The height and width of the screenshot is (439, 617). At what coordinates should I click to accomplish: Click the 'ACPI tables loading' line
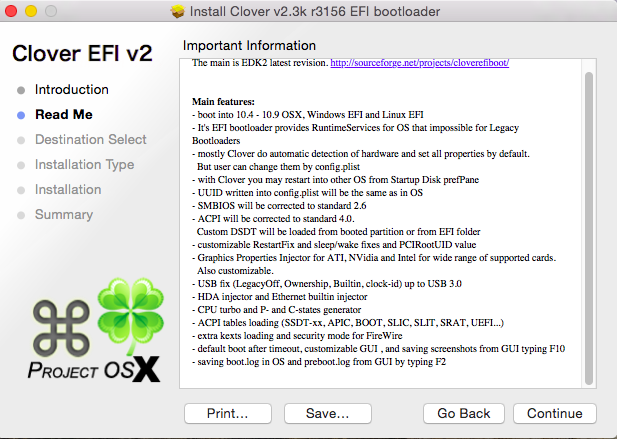(x=348, y=323)
